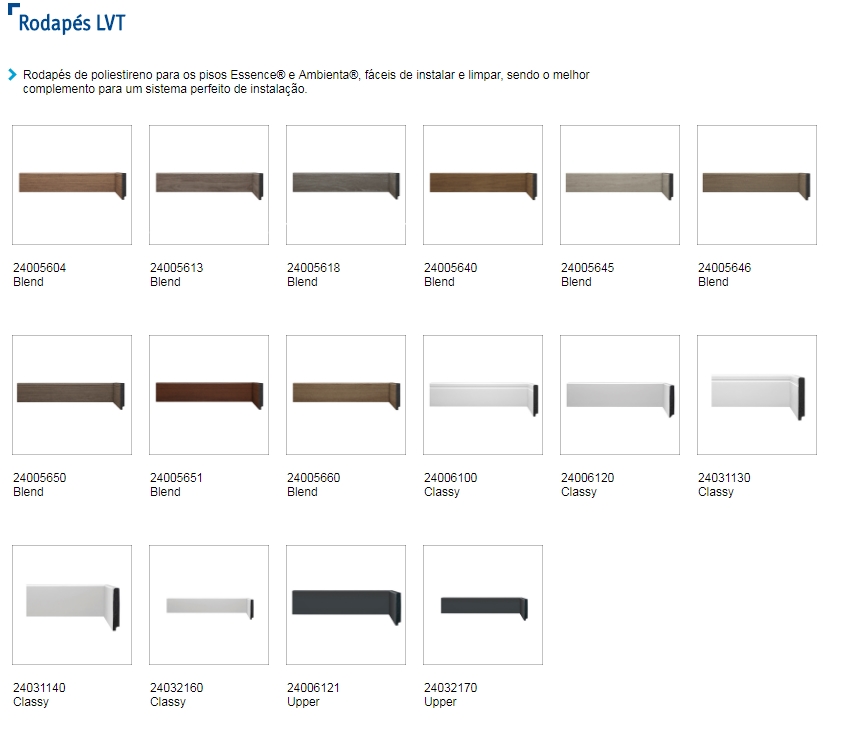Click the Upper label under 24006121
Viewport: 849px width, 729px height.
point(303,702)
